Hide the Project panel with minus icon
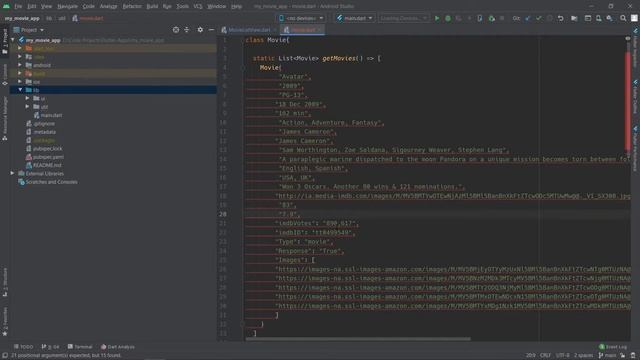The image size is (640, 360). click(x=211, y=30)
